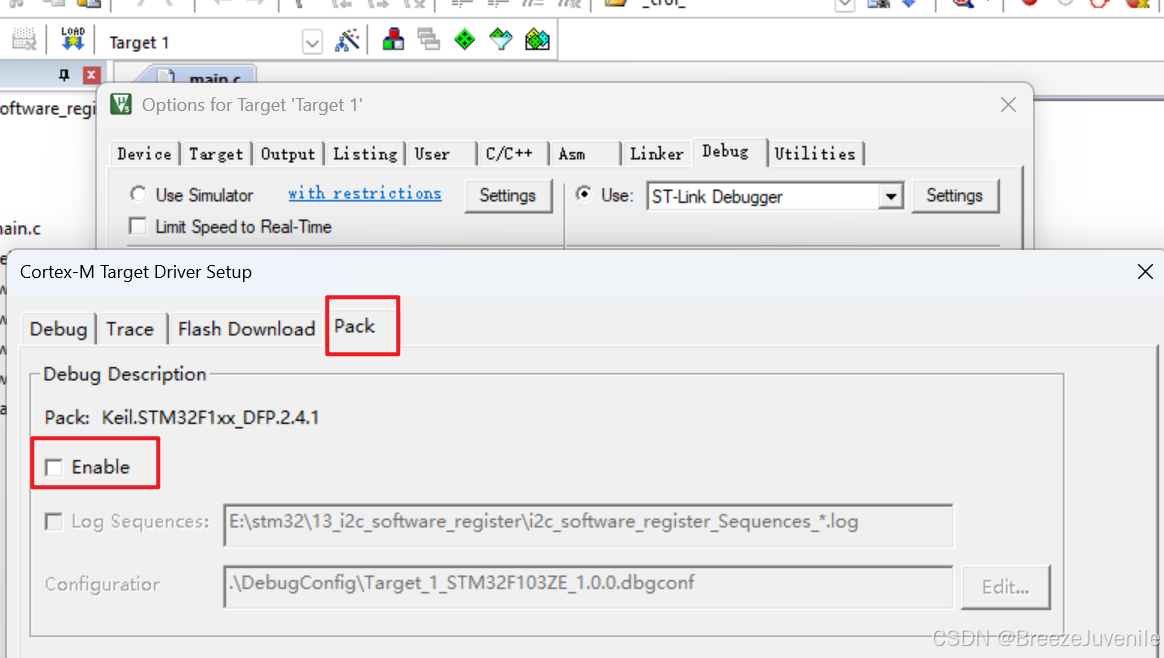
Task: Click the grayed batch build icon left of LOAD
Action: click(24, 39)
